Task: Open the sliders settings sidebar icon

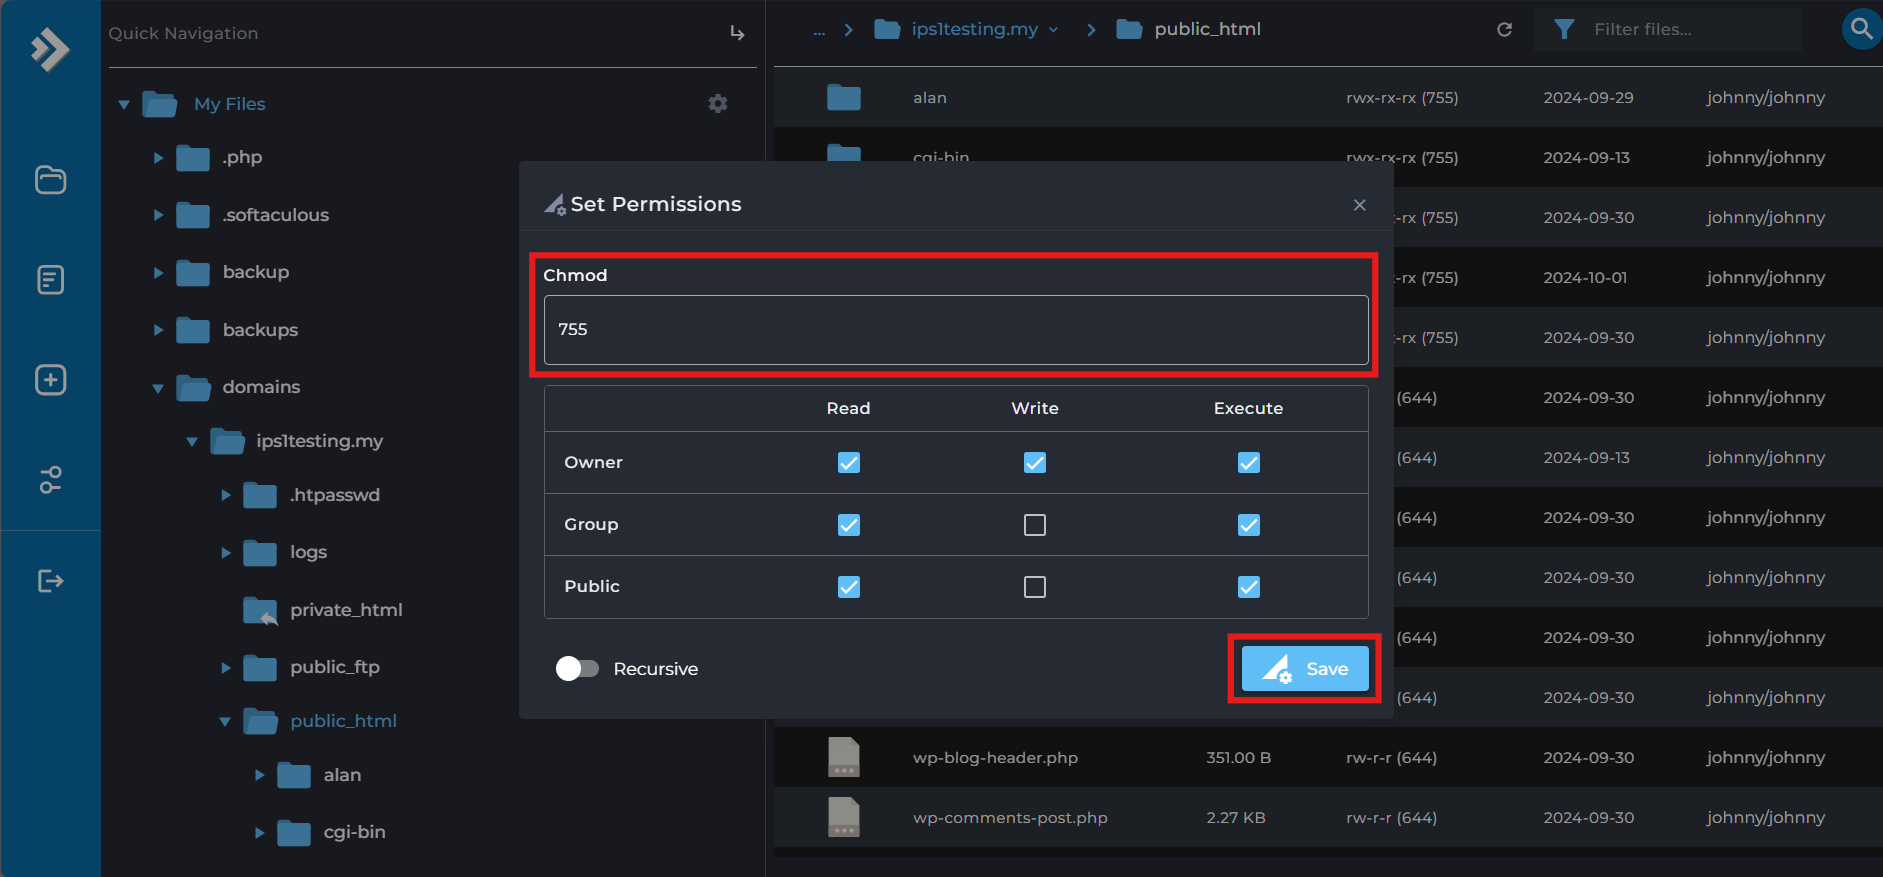Action: 50,480
